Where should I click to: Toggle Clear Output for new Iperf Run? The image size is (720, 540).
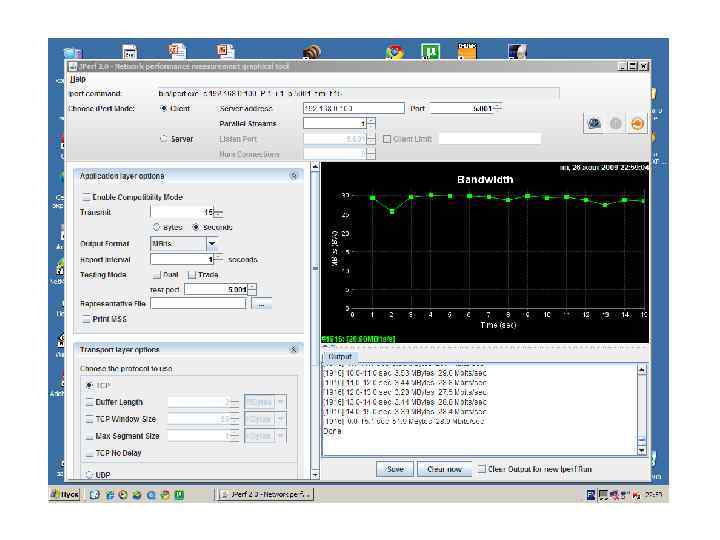point(483,468)
